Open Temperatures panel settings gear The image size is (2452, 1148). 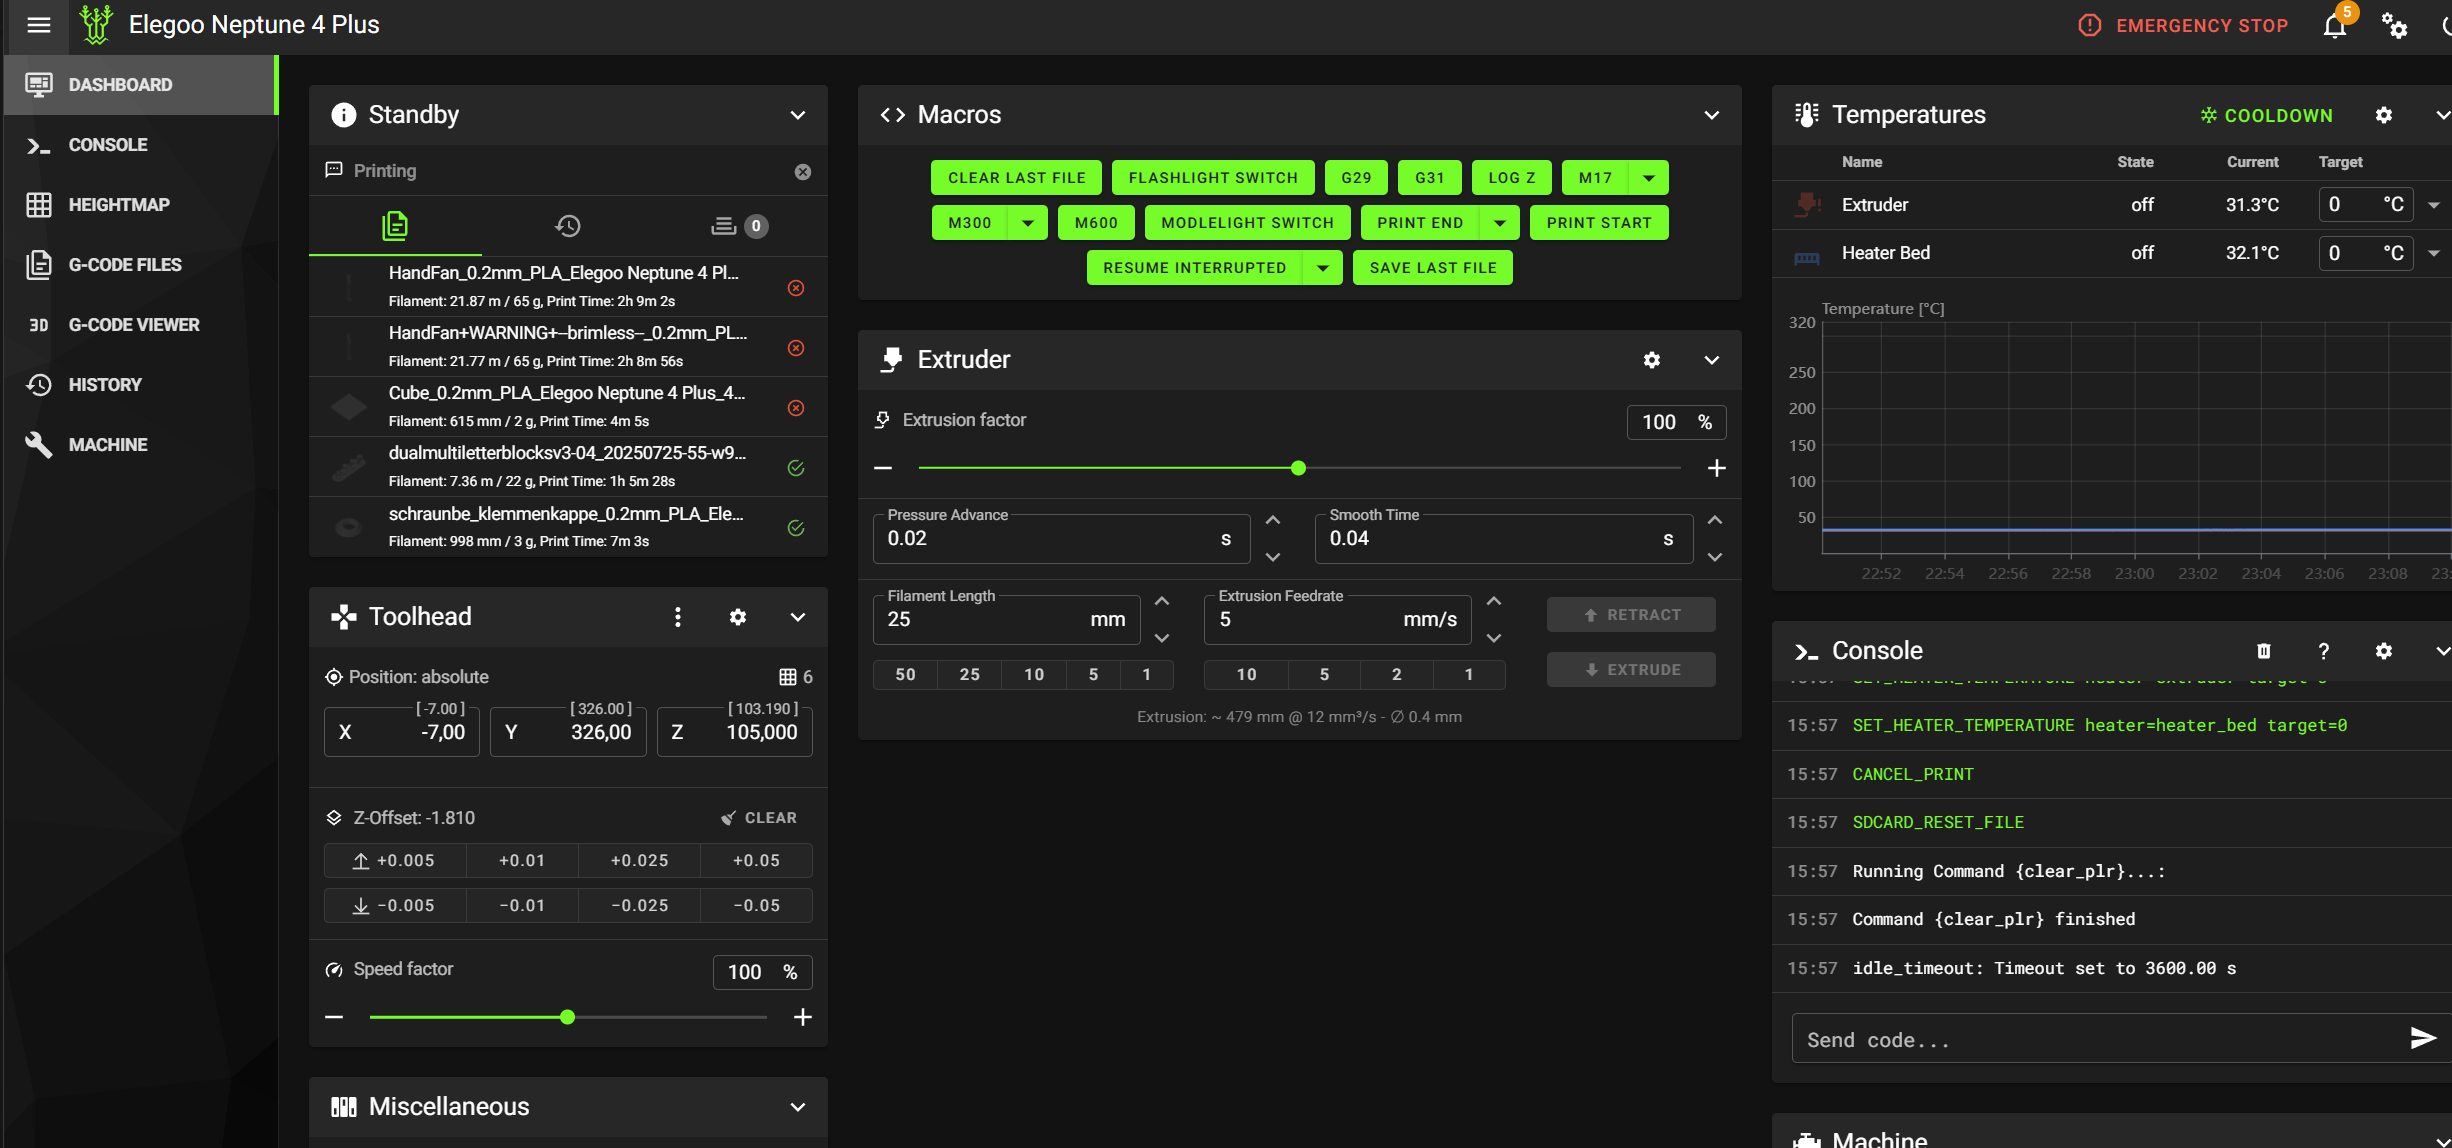pyautogui.click(x=2384, y=115)
